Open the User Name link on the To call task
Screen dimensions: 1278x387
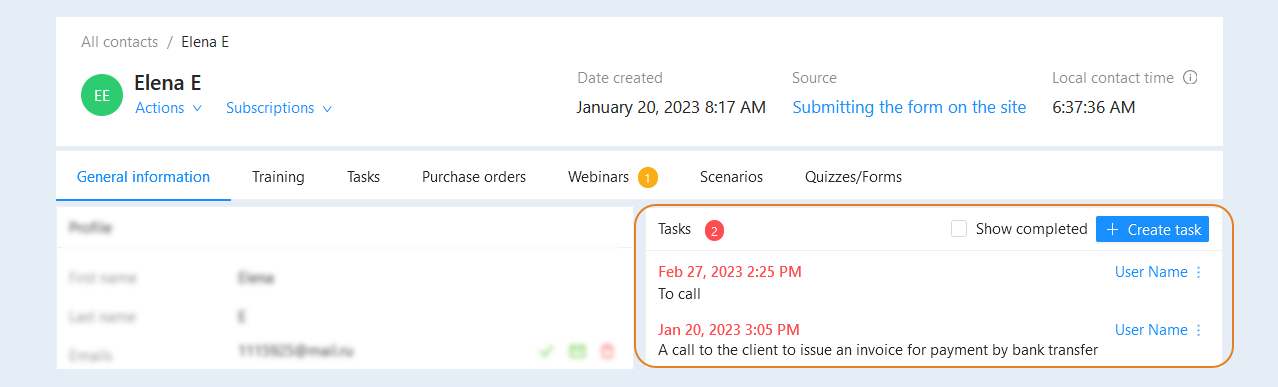[1151, 272]
